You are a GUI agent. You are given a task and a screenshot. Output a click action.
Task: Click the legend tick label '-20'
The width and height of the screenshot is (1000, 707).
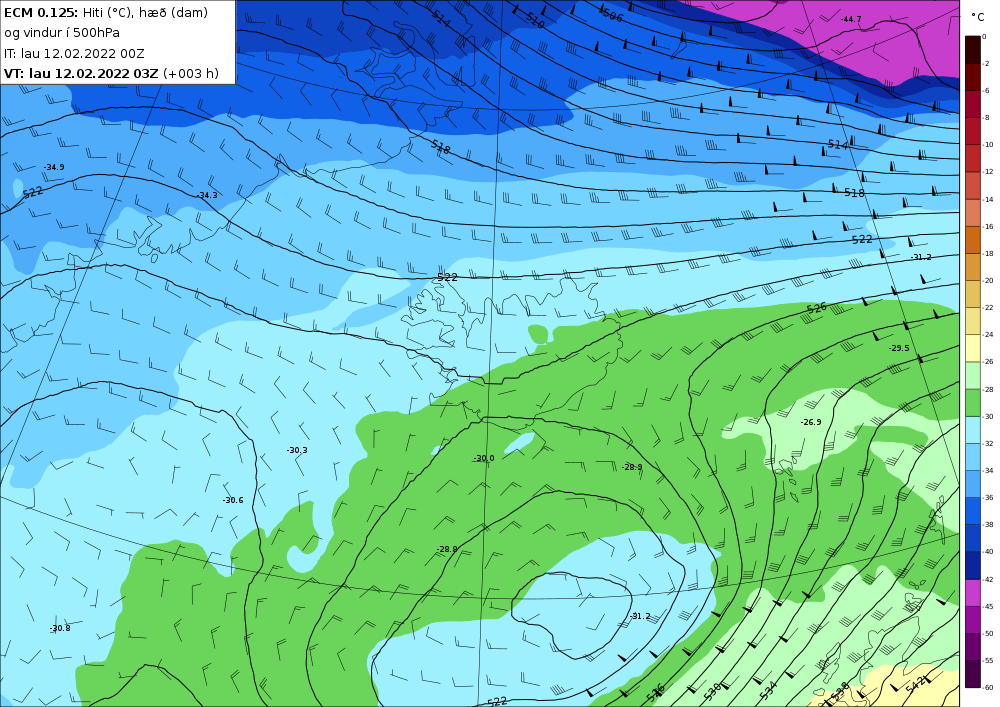pyautogui.click(x=988, y=281)
